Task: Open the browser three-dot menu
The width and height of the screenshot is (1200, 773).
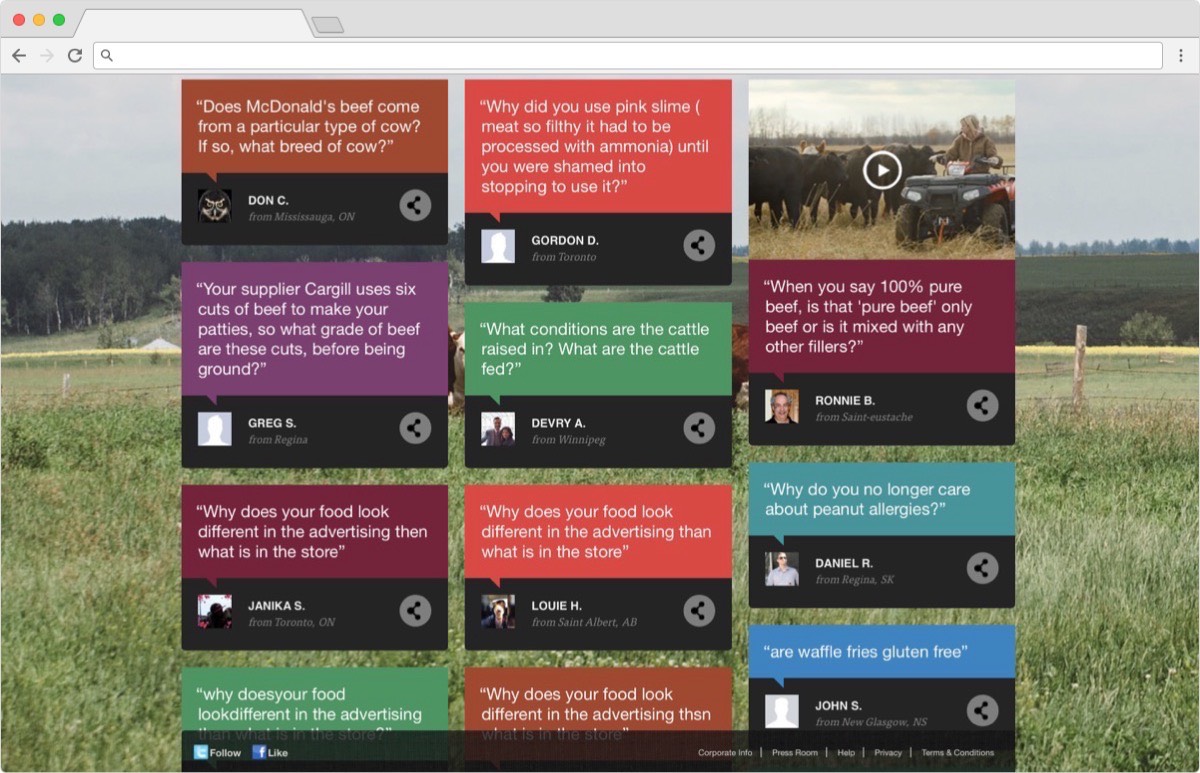Action: [x=1181, y=56]
